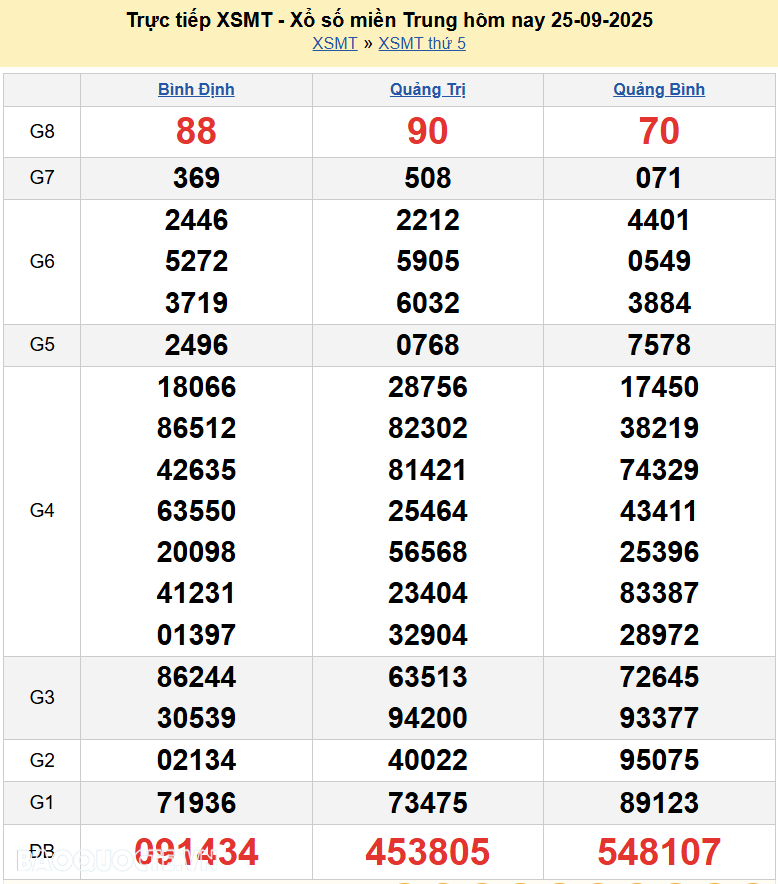Click Bình Định G3 number 86244
The width and height of the screenshot is (778, 884).
pyautogui.click(x=196, y=677)
